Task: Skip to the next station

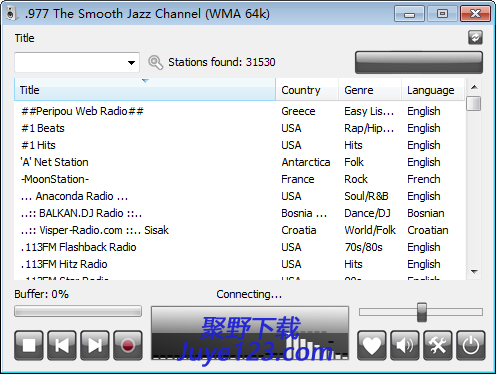Action: click(x=95, y=345)
